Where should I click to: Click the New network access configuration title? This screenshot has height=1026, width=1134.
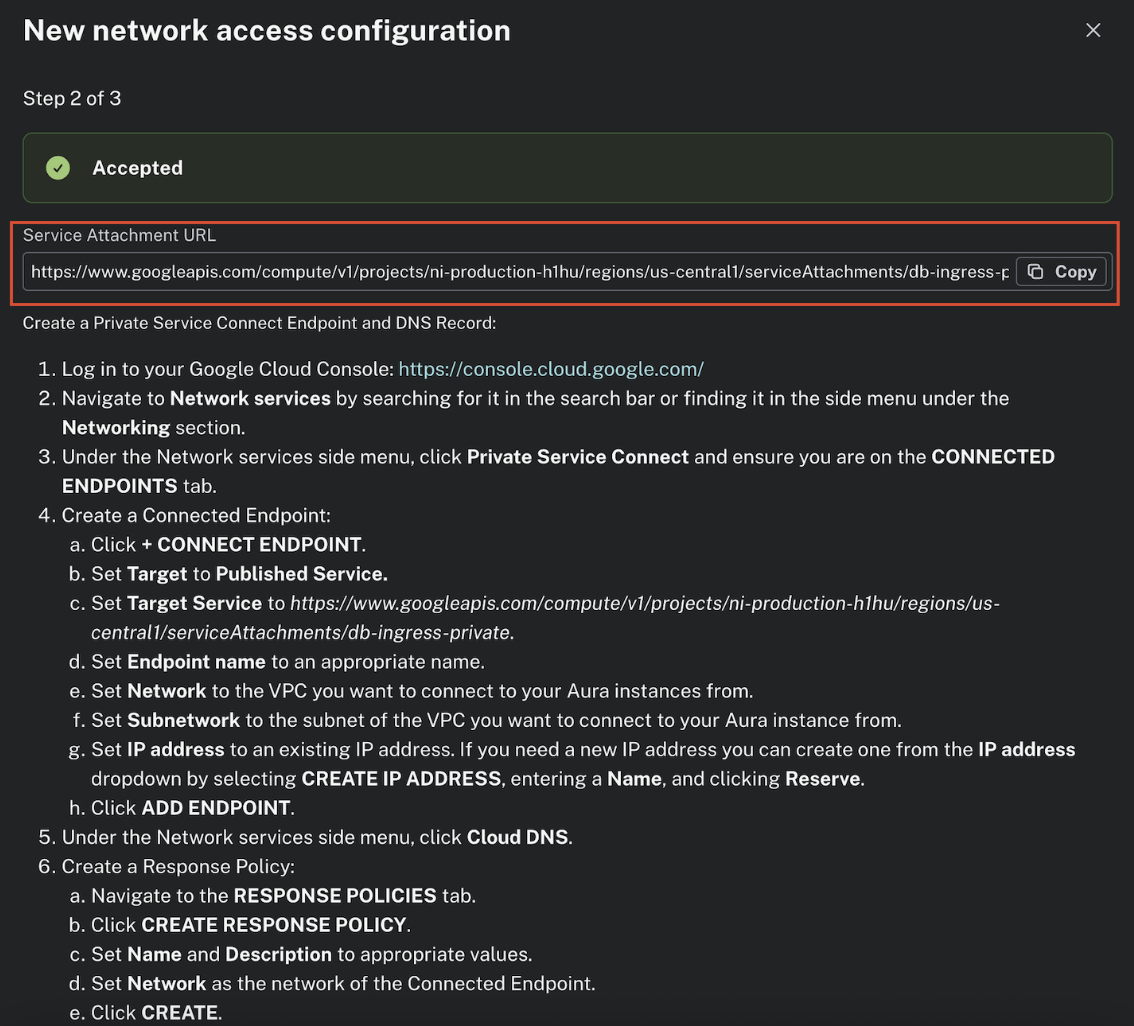coord(266,30)
